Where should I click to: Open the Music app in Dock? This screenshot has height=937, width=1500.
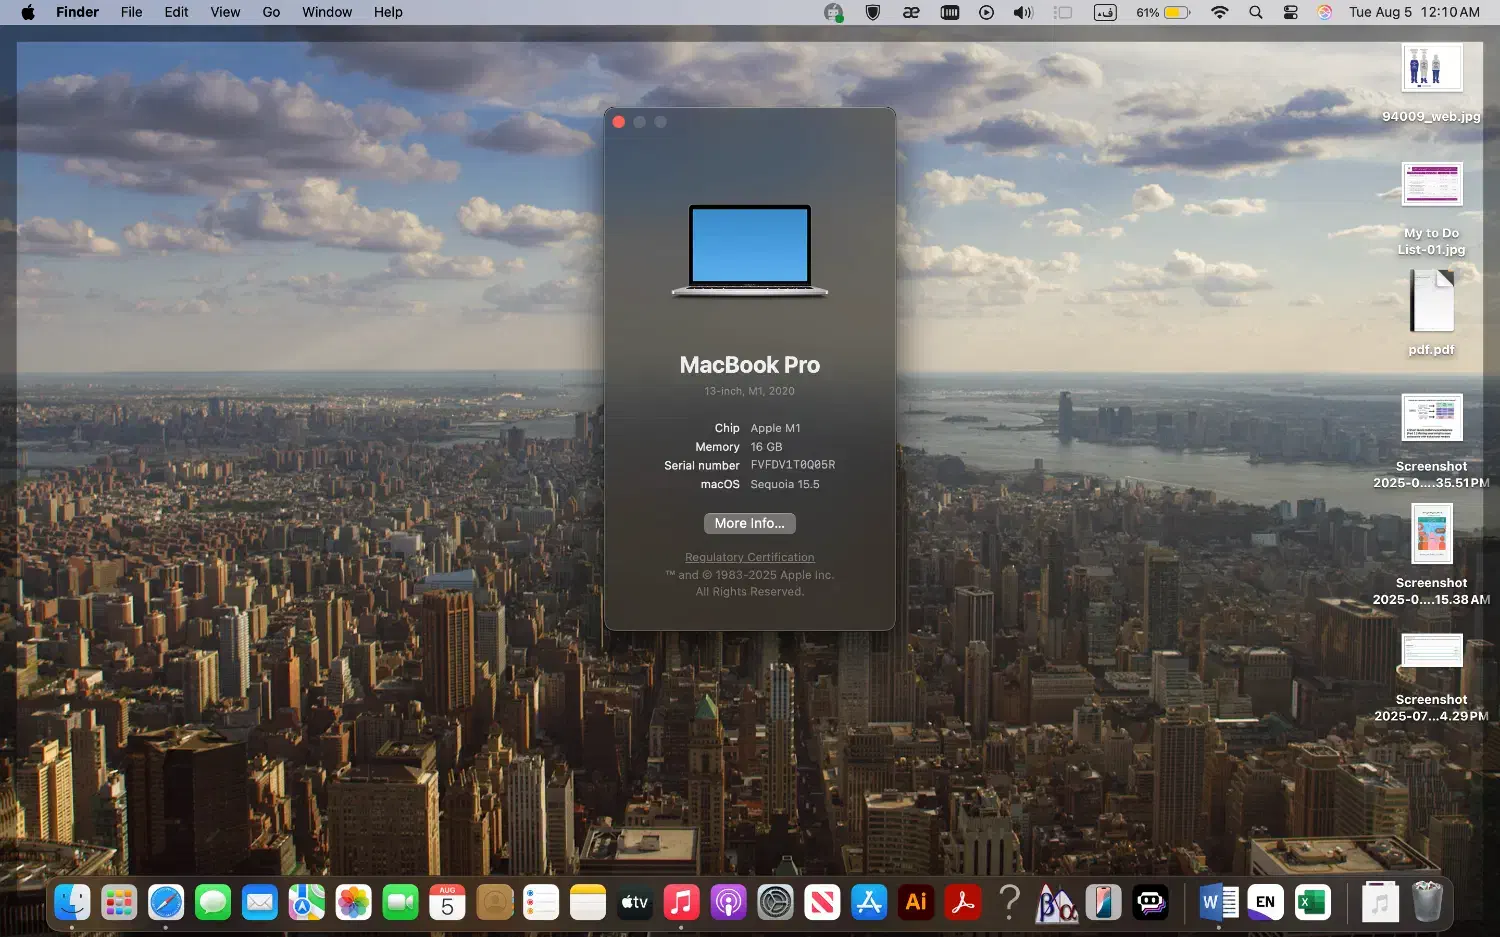tap(681, 903)
